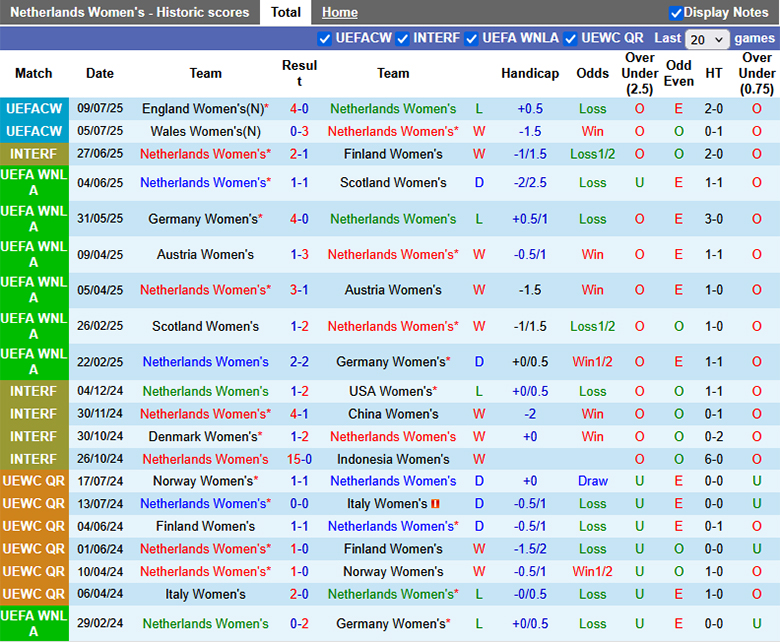
Task: Click the Over Under (0.75) column header
Action: click(757, 74)
